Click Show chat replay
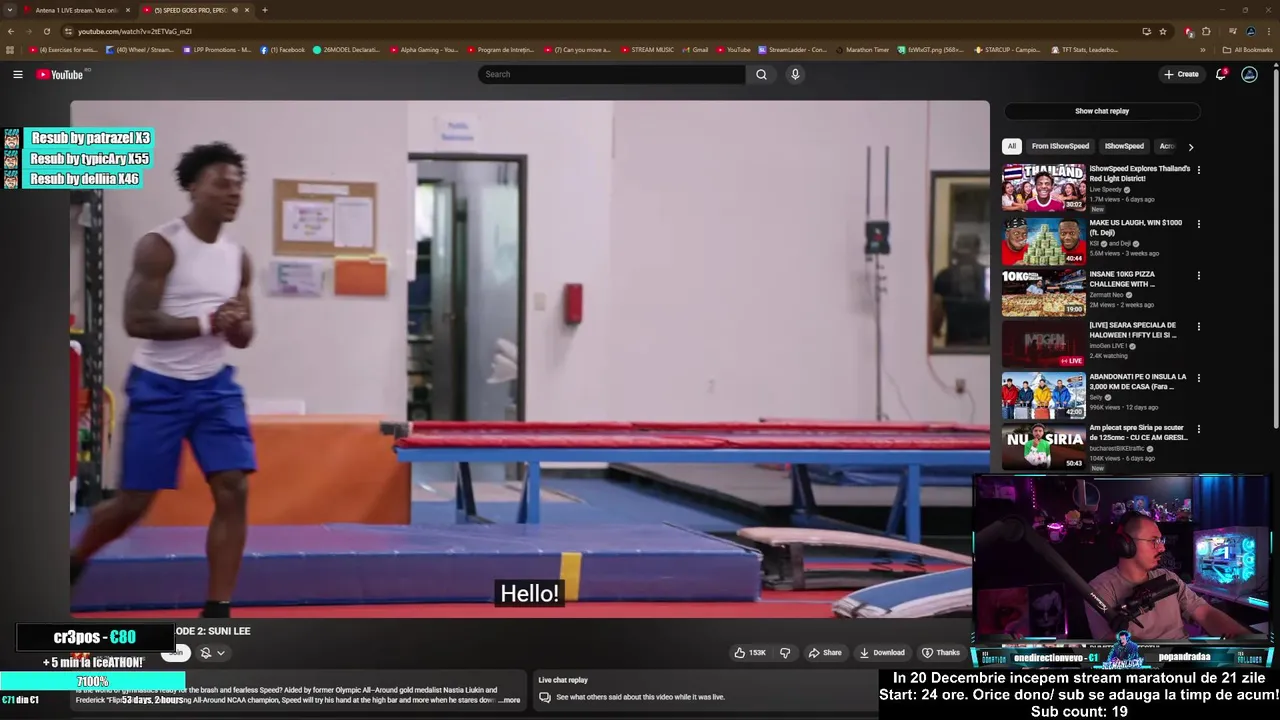The image size is (1280, 720). 1101,111
